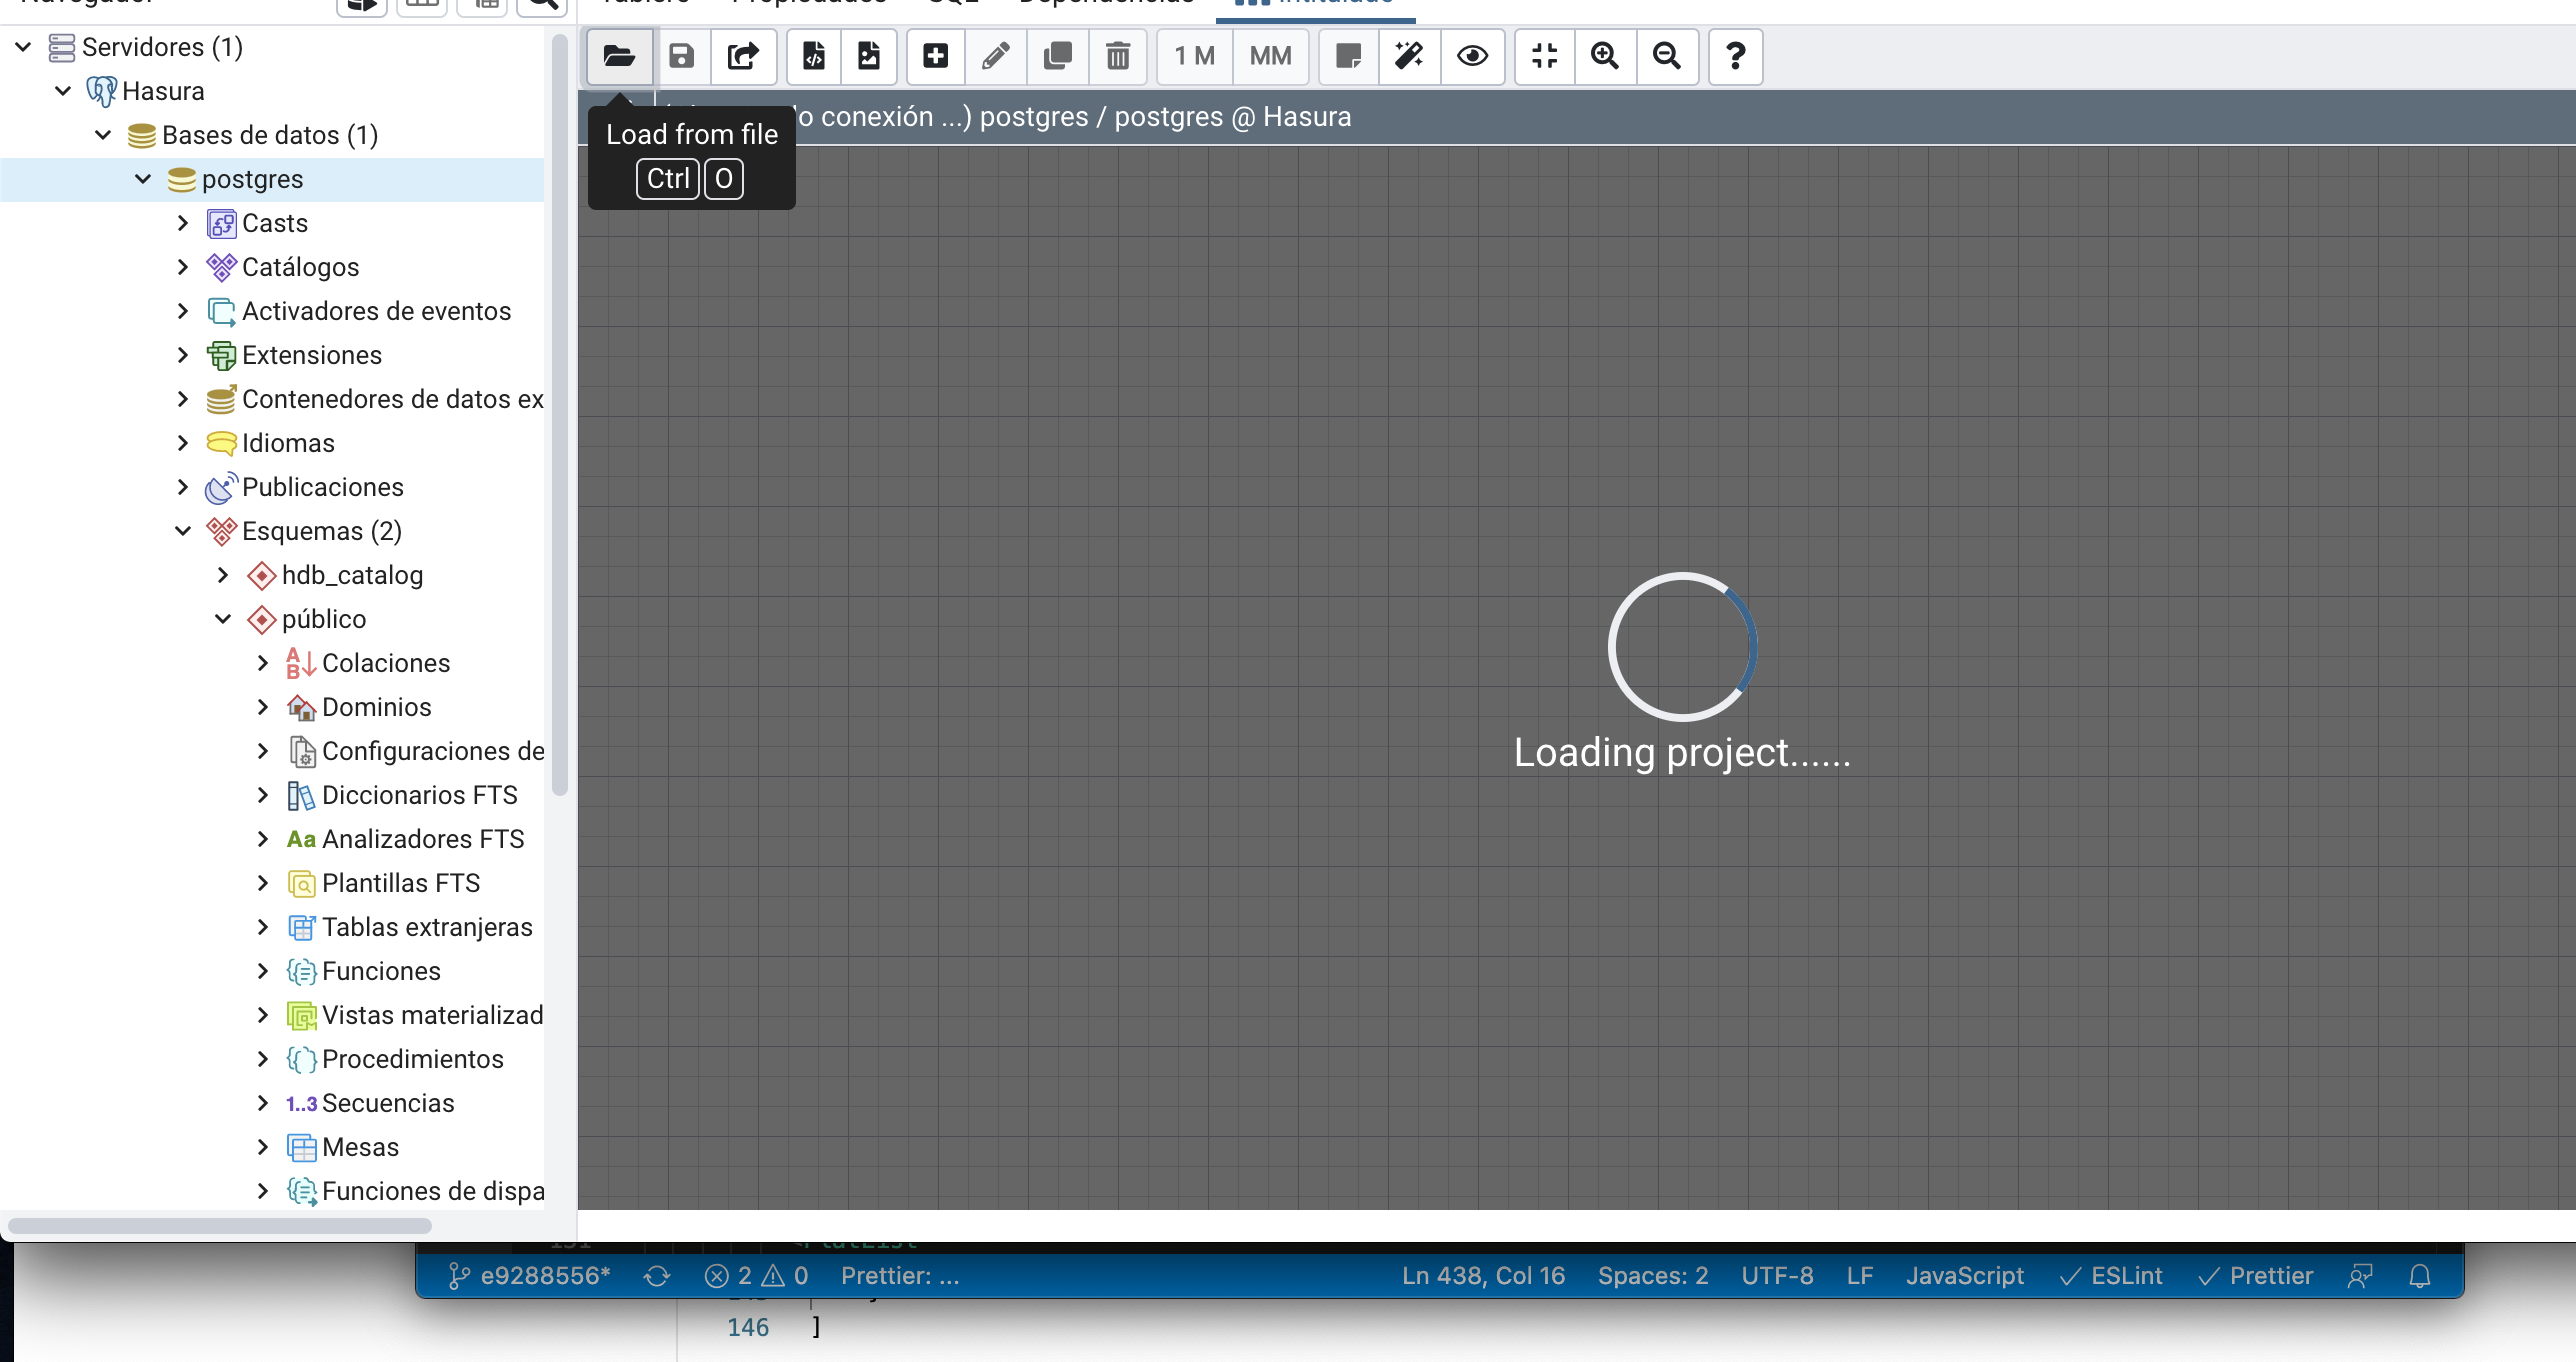Expand the hdb_catalog schema node
Screen dimensions: 2576x1362
pos(223,575)
